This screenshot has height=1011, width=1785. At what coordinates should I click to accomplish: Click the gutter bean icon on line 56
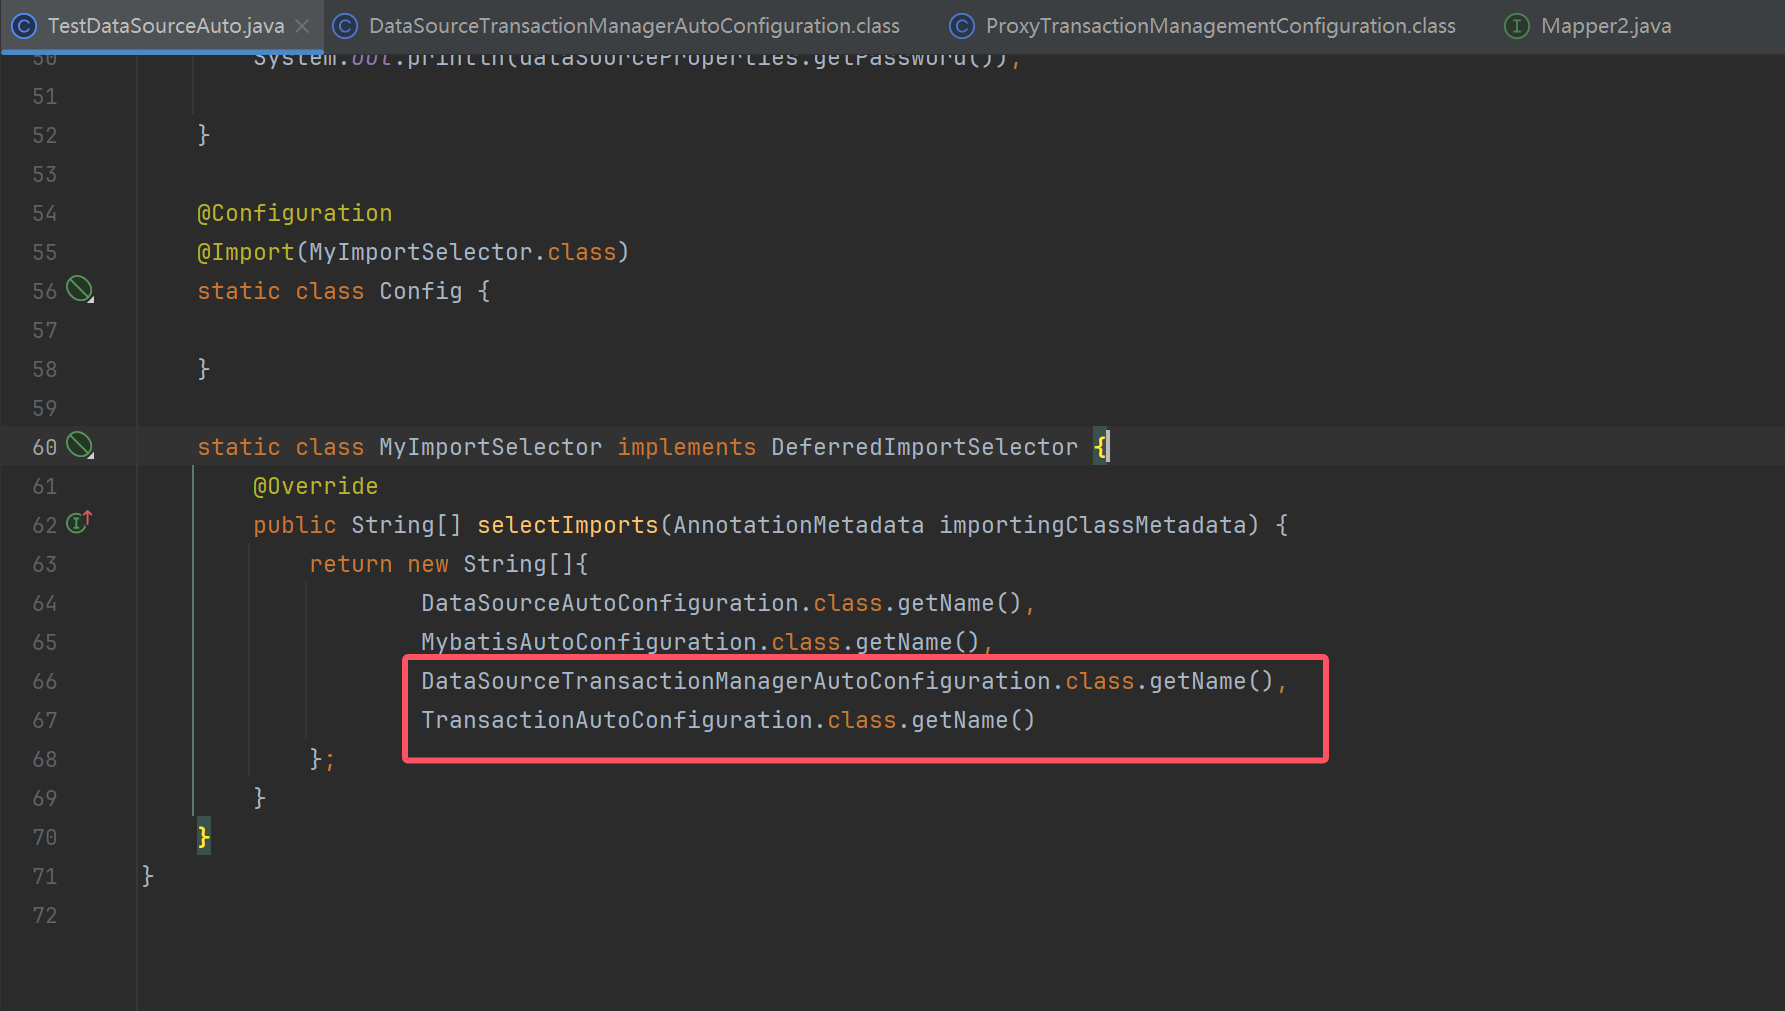(x=80, y=290)
